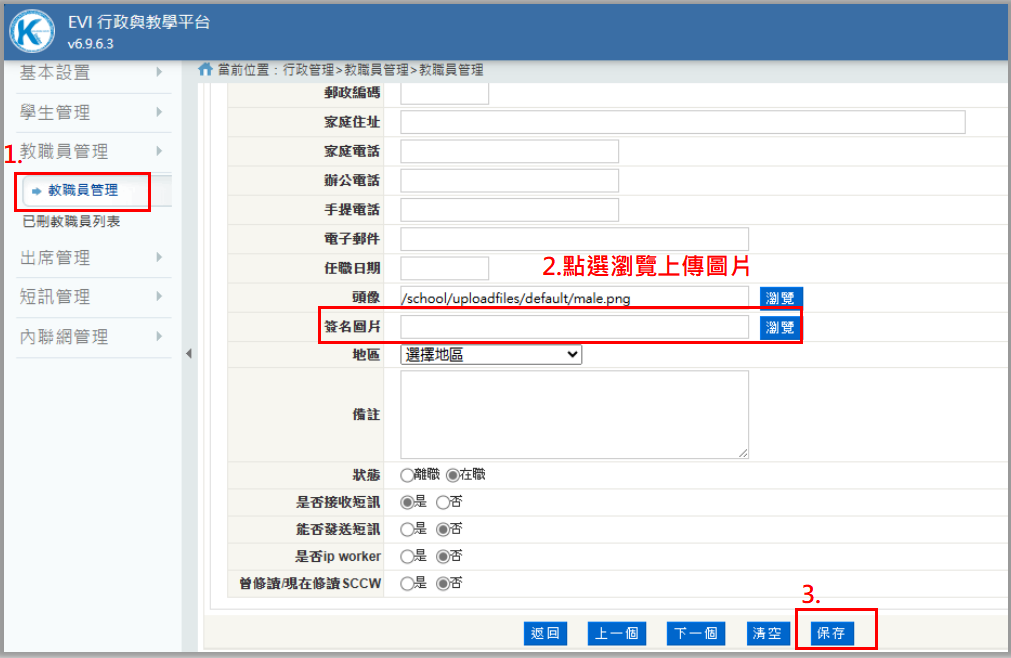Viewport: 1011px width, 658px height.
Task: Select 教職員管理 submenu item
Action: pos(83,190)
